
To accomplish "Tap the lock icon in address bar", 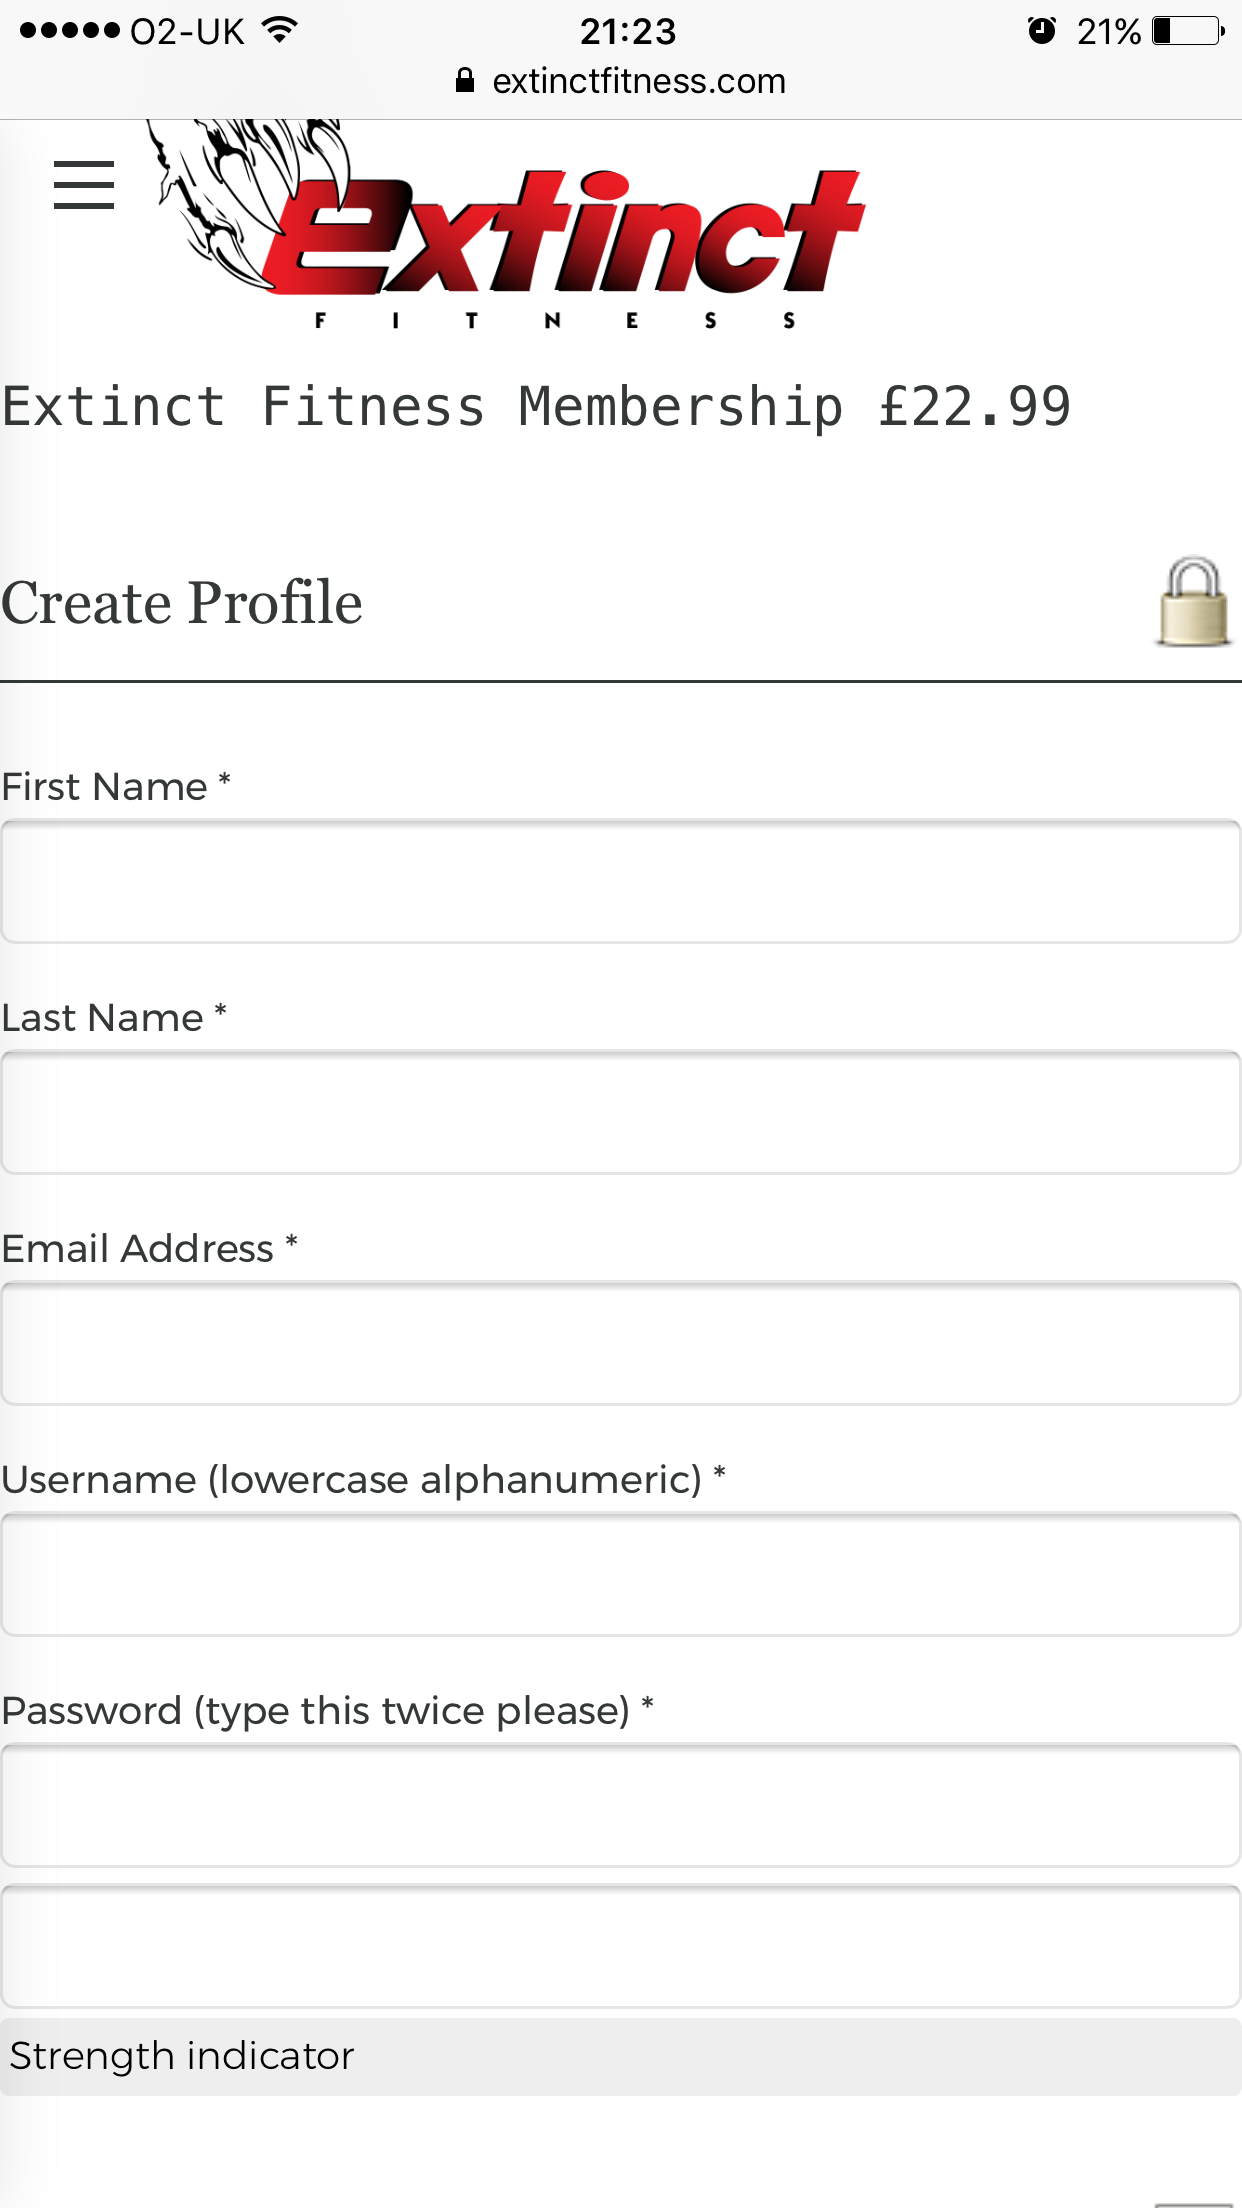I will coord(465,80).
